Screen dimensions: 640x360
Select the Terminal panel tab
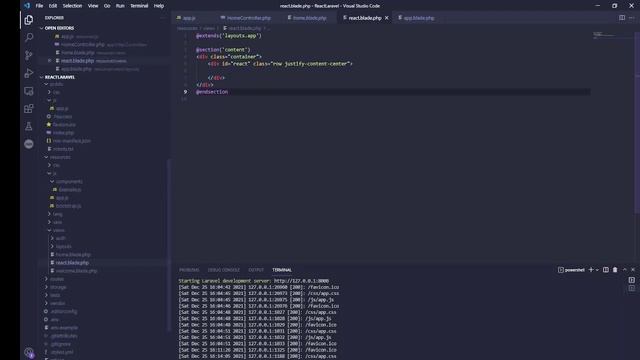click(282, 270)
